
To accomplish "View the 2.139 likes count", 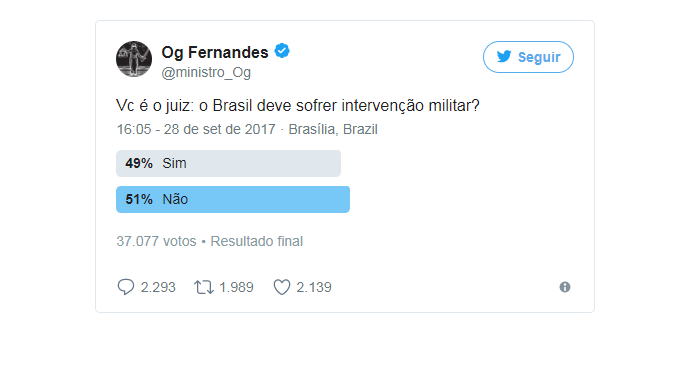I will 314,287.
